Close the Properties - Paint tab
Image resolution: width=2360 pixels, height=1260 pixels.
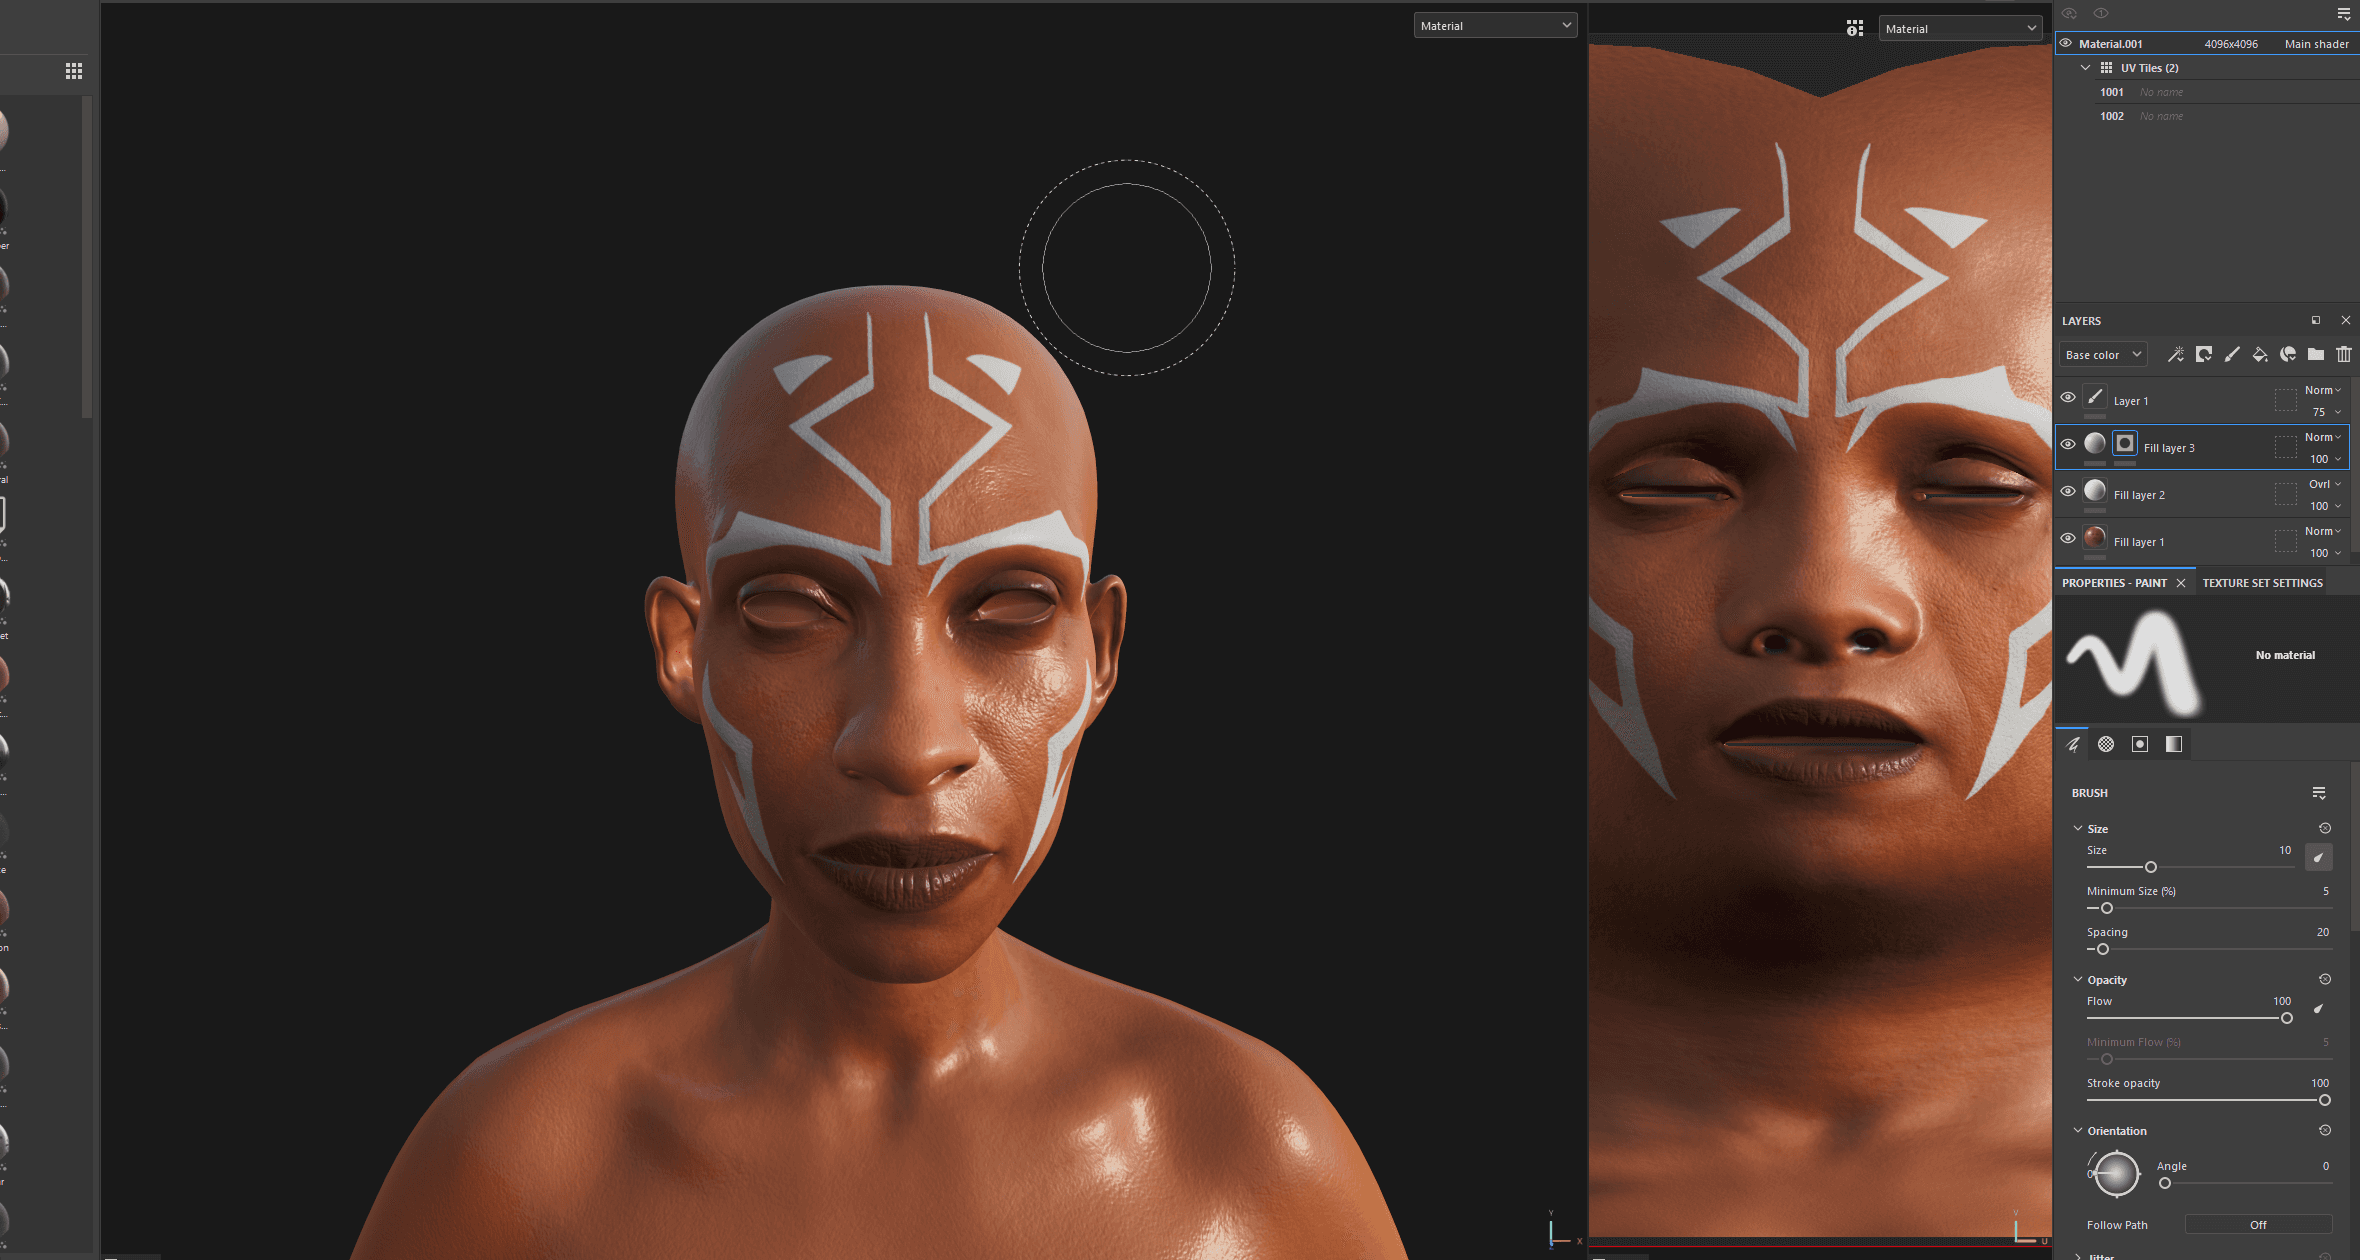tap(2181, 583)
